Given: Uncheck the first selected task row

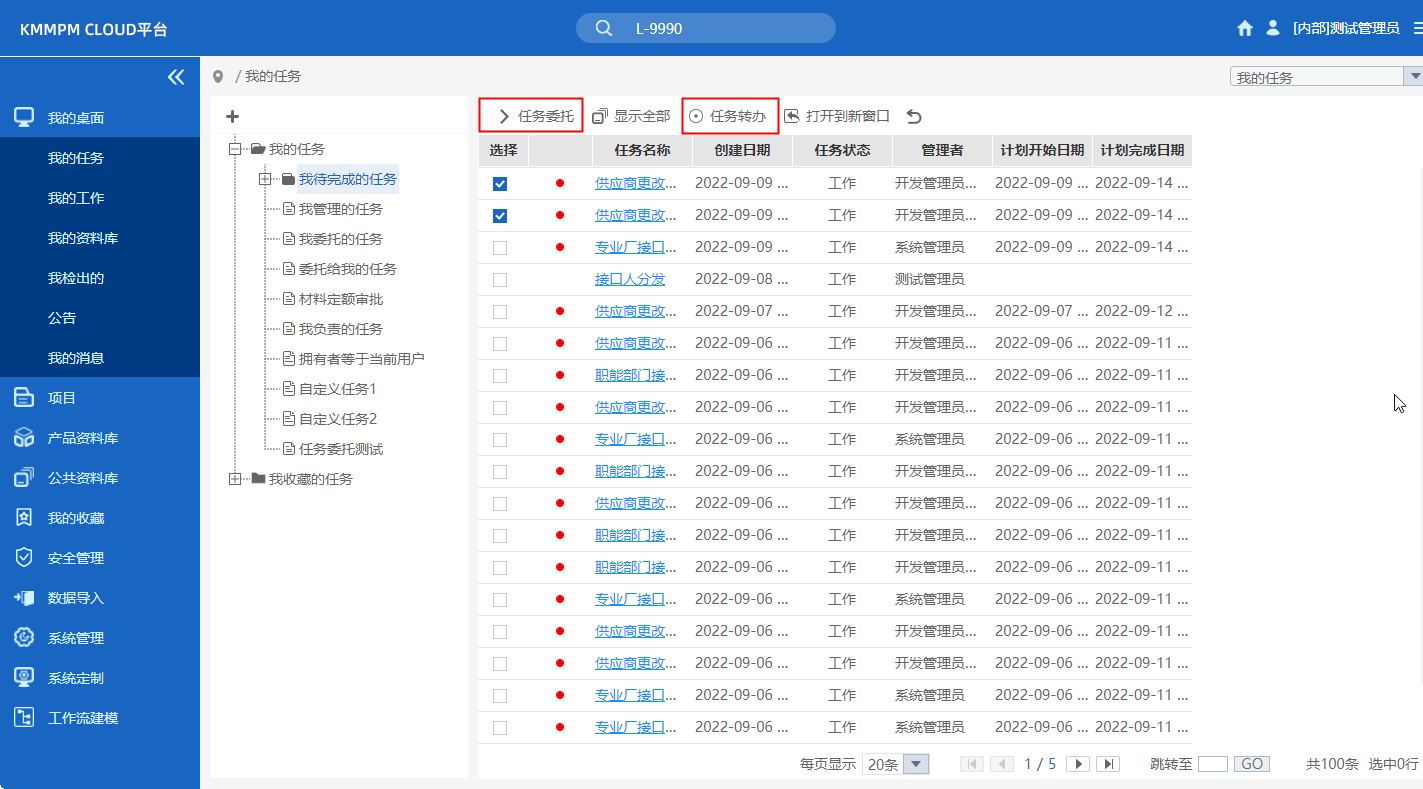Looking at the screenshot, I should click(x=499, y=183).
